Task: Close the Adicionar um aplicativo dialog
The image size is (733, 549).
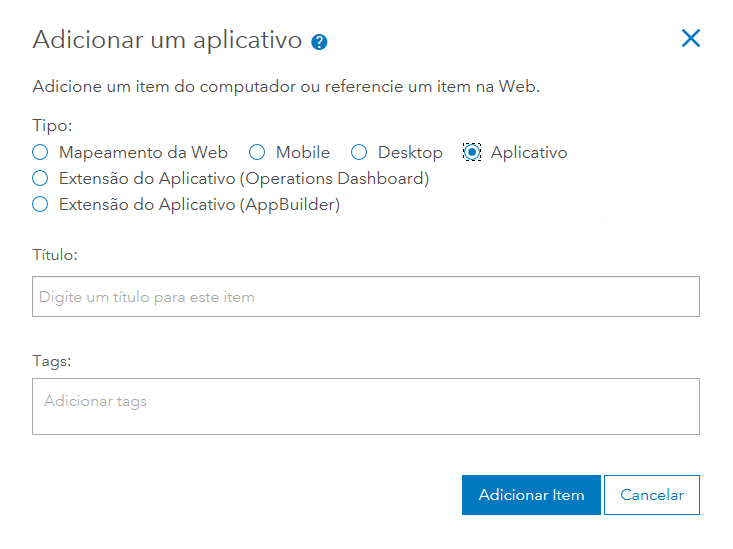Action: coord(690,39)
